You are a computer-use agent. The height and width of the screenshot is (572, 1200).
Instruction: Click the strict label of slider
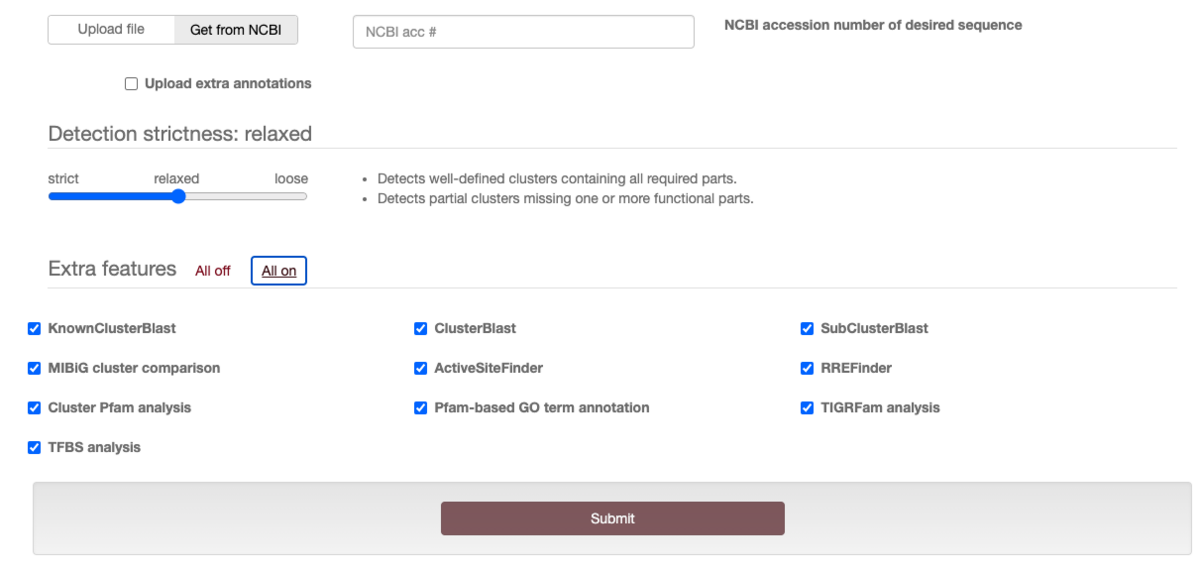pyautogui.click(x=63, y=179)
